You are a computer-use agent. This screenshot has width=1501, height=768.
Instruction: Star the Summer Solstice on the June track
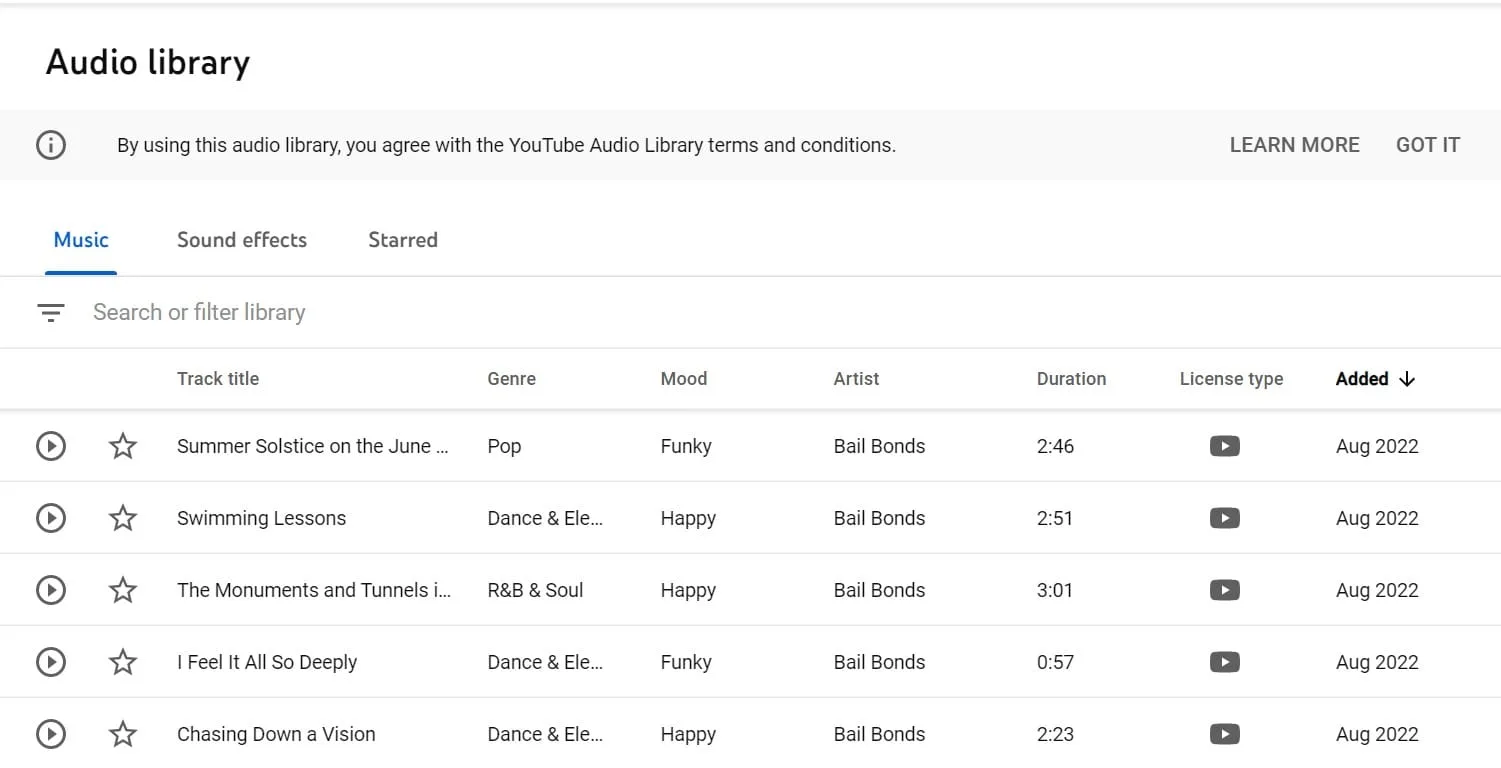(123, 446)
